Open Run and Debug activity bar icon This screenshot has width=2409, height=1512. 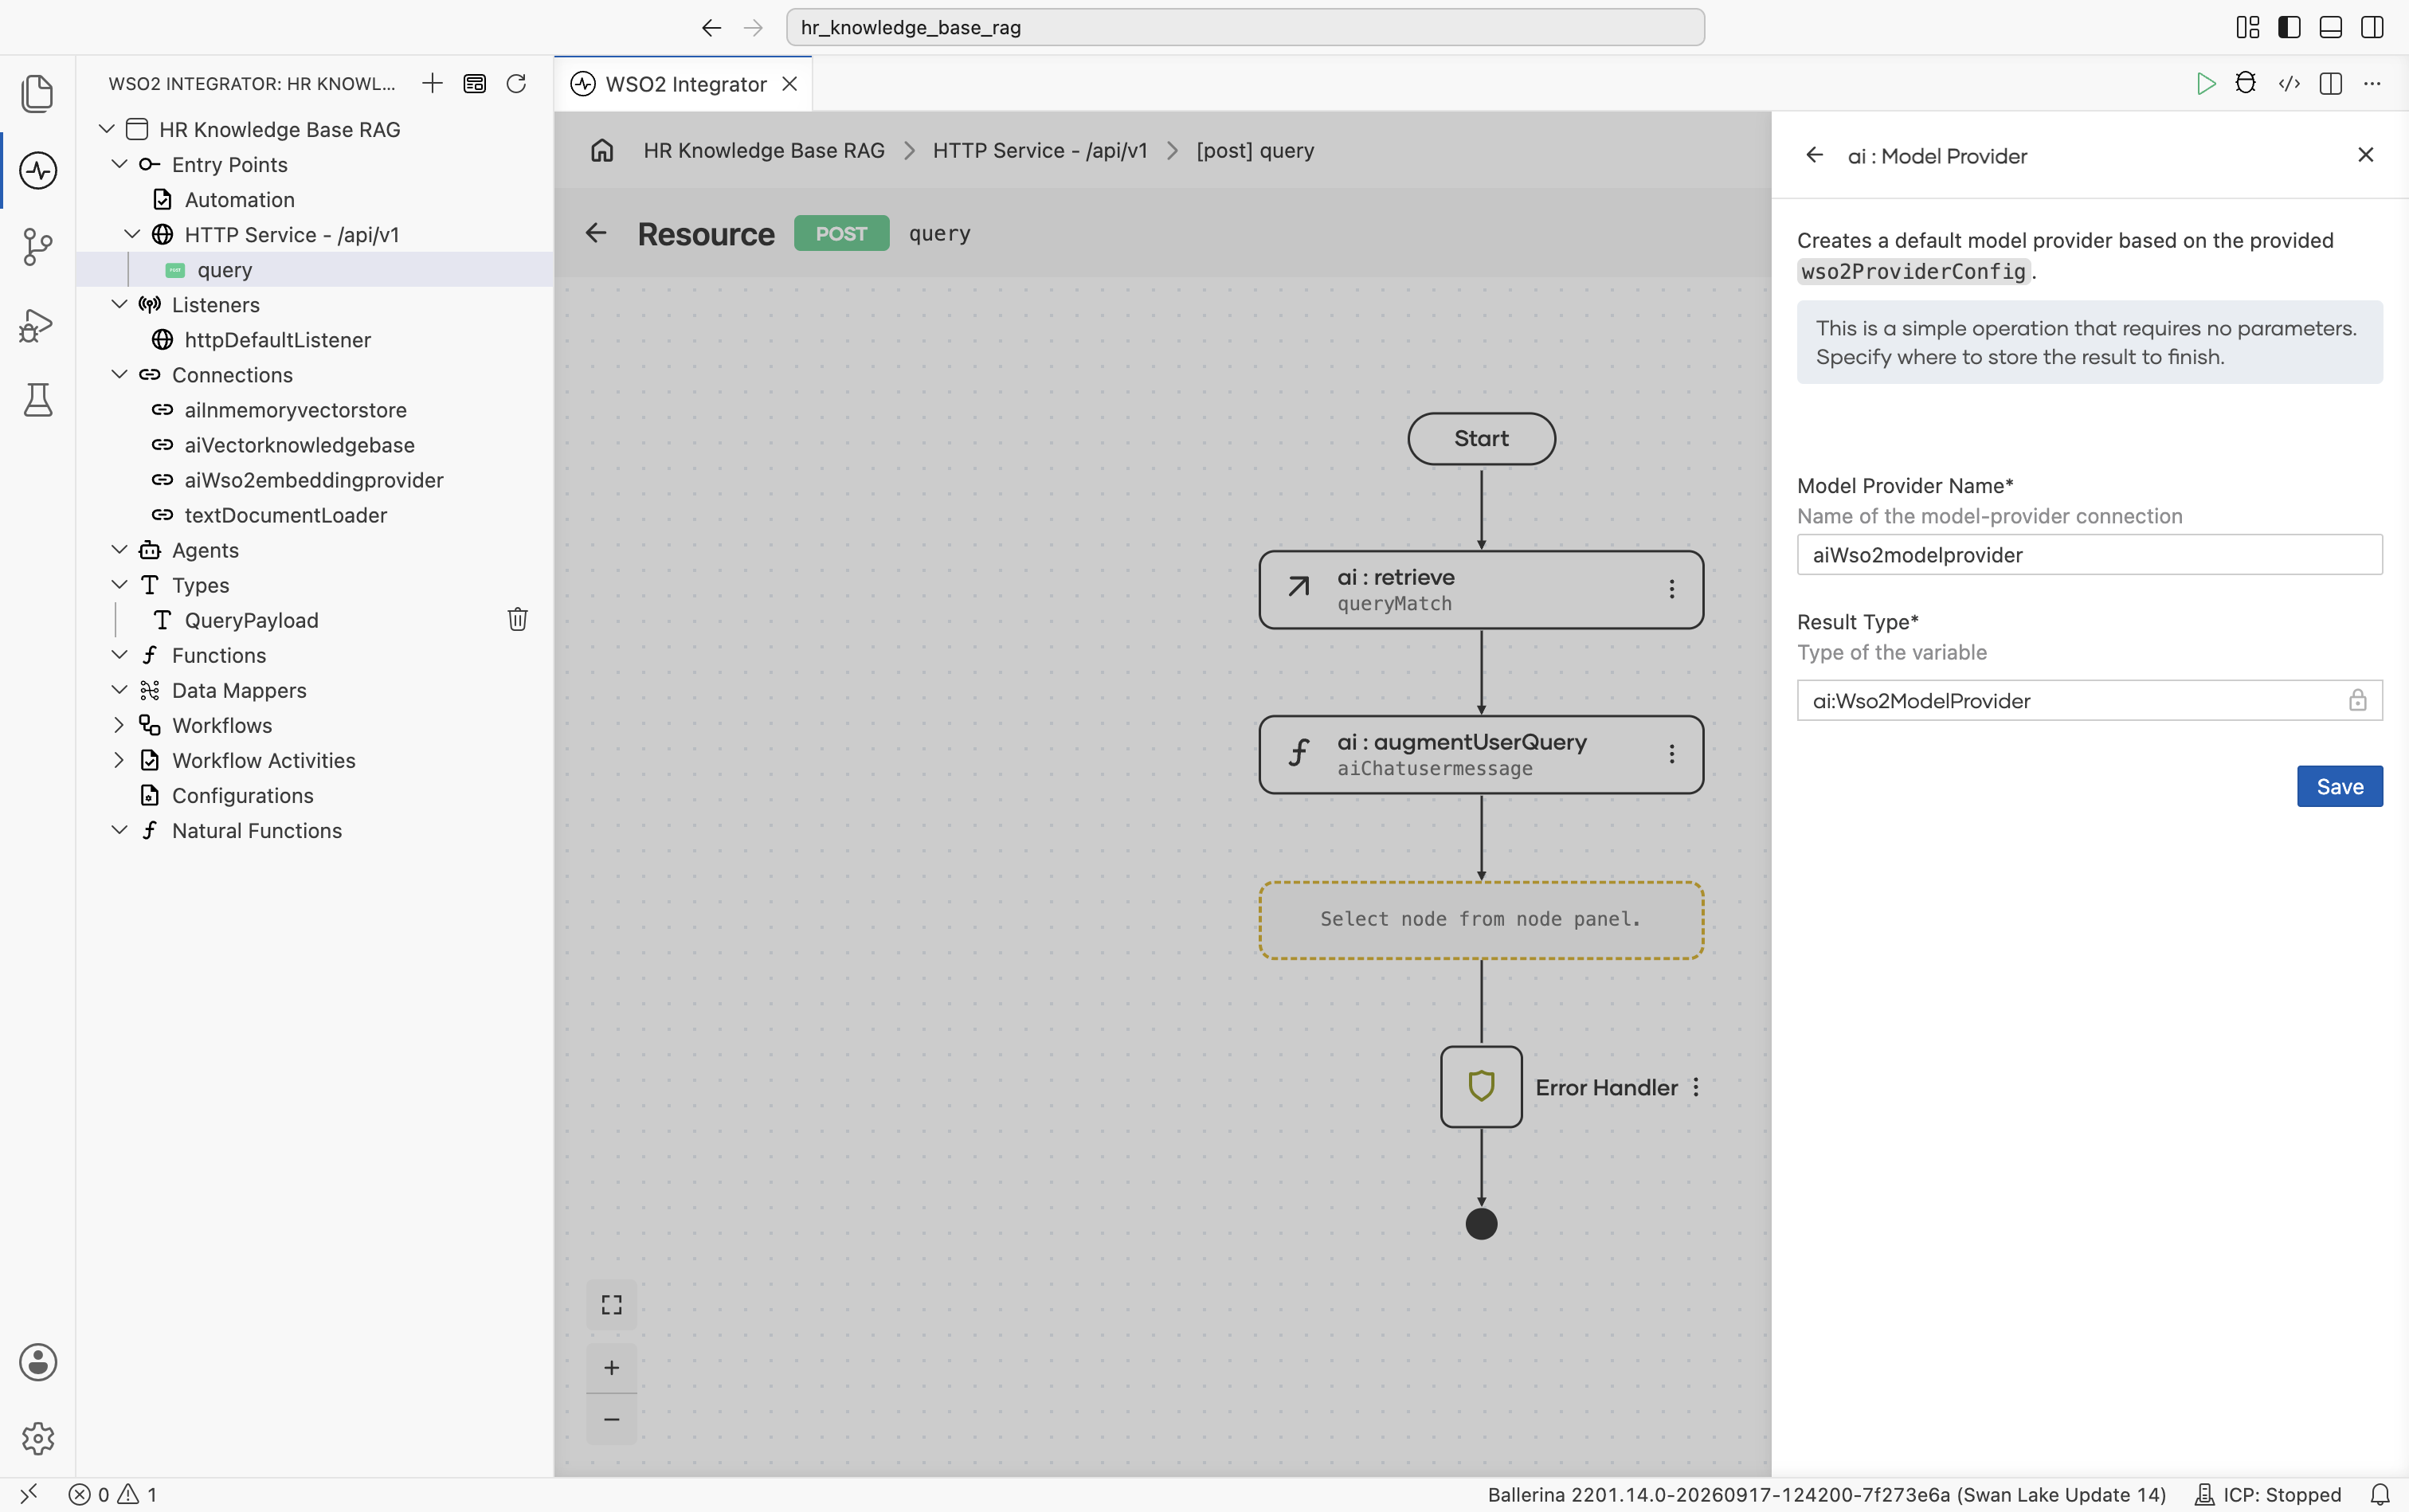(38, 324)
